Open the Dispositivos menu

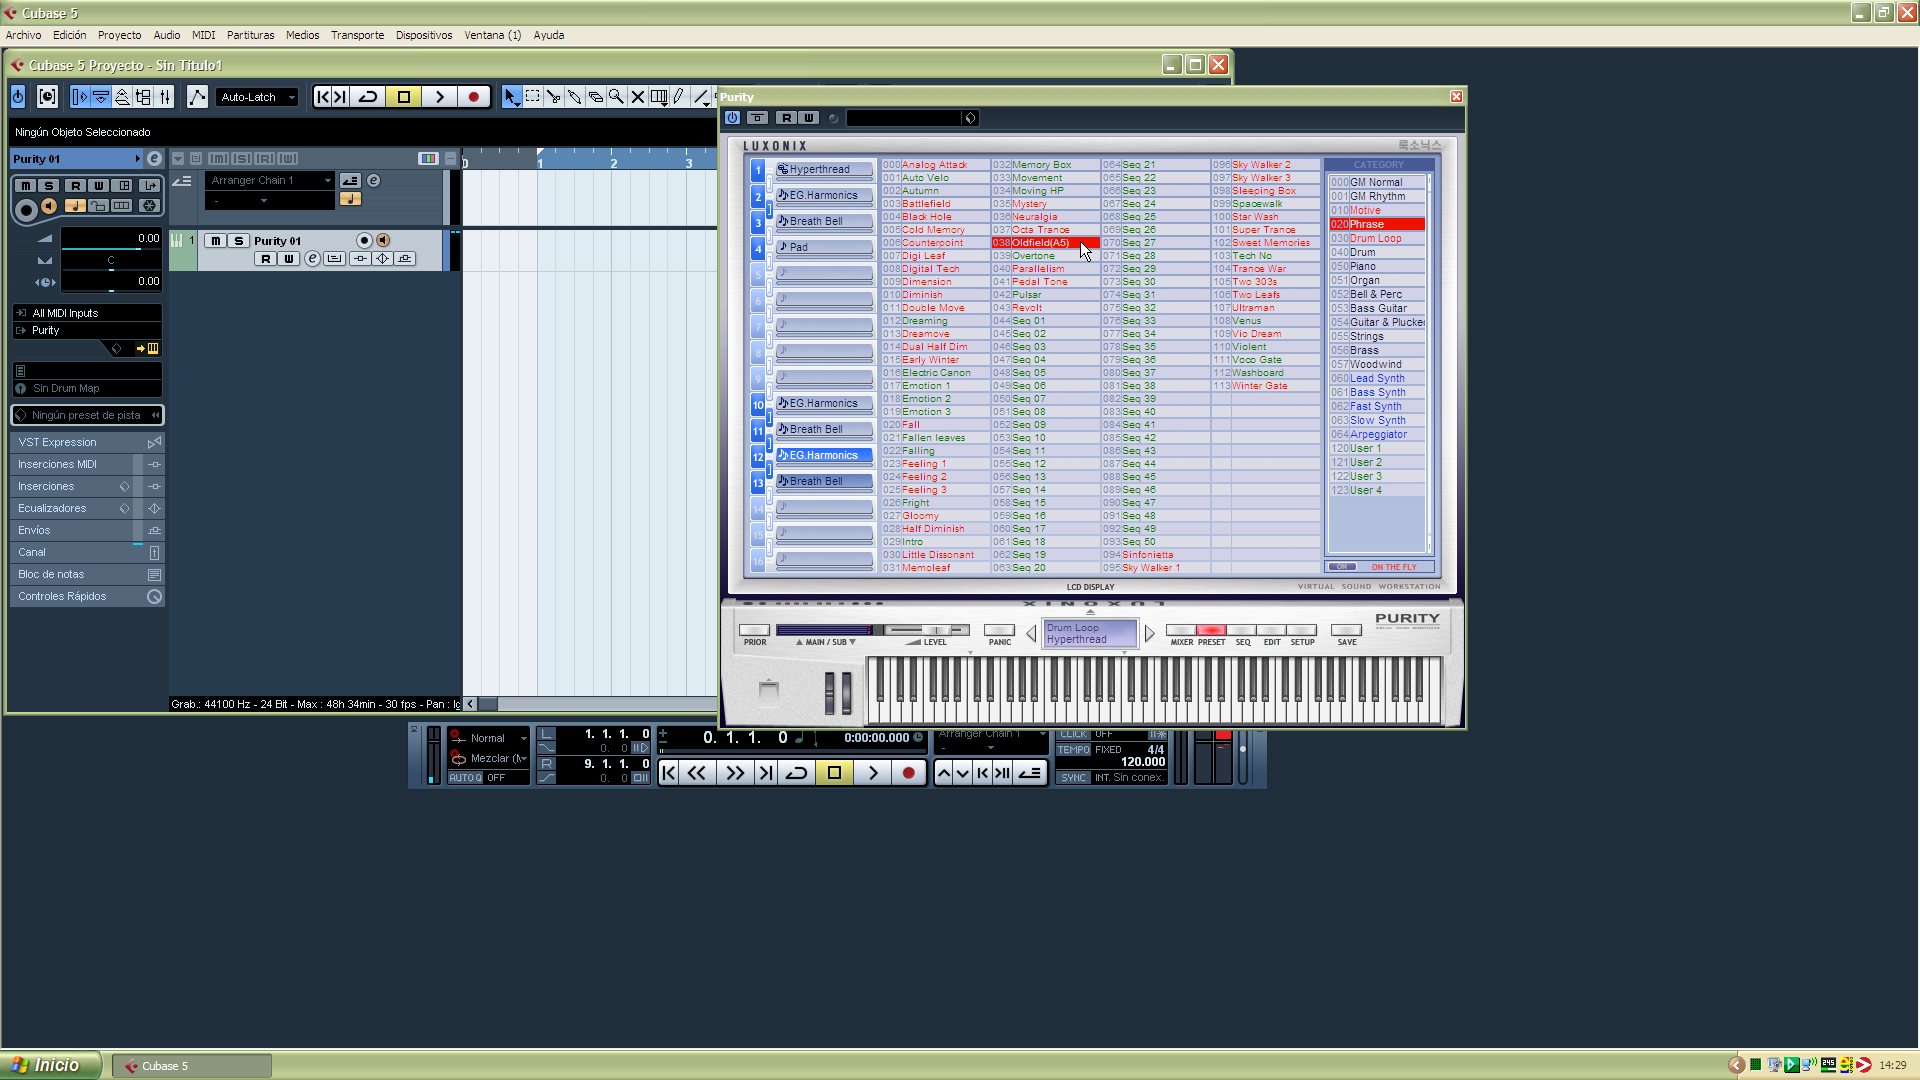coord(424,35)
